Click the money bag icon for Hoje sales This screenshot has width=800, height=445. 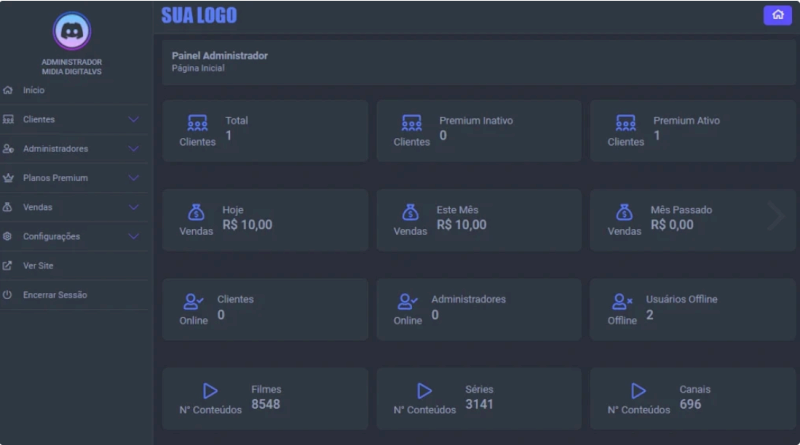tap(196, 212)
